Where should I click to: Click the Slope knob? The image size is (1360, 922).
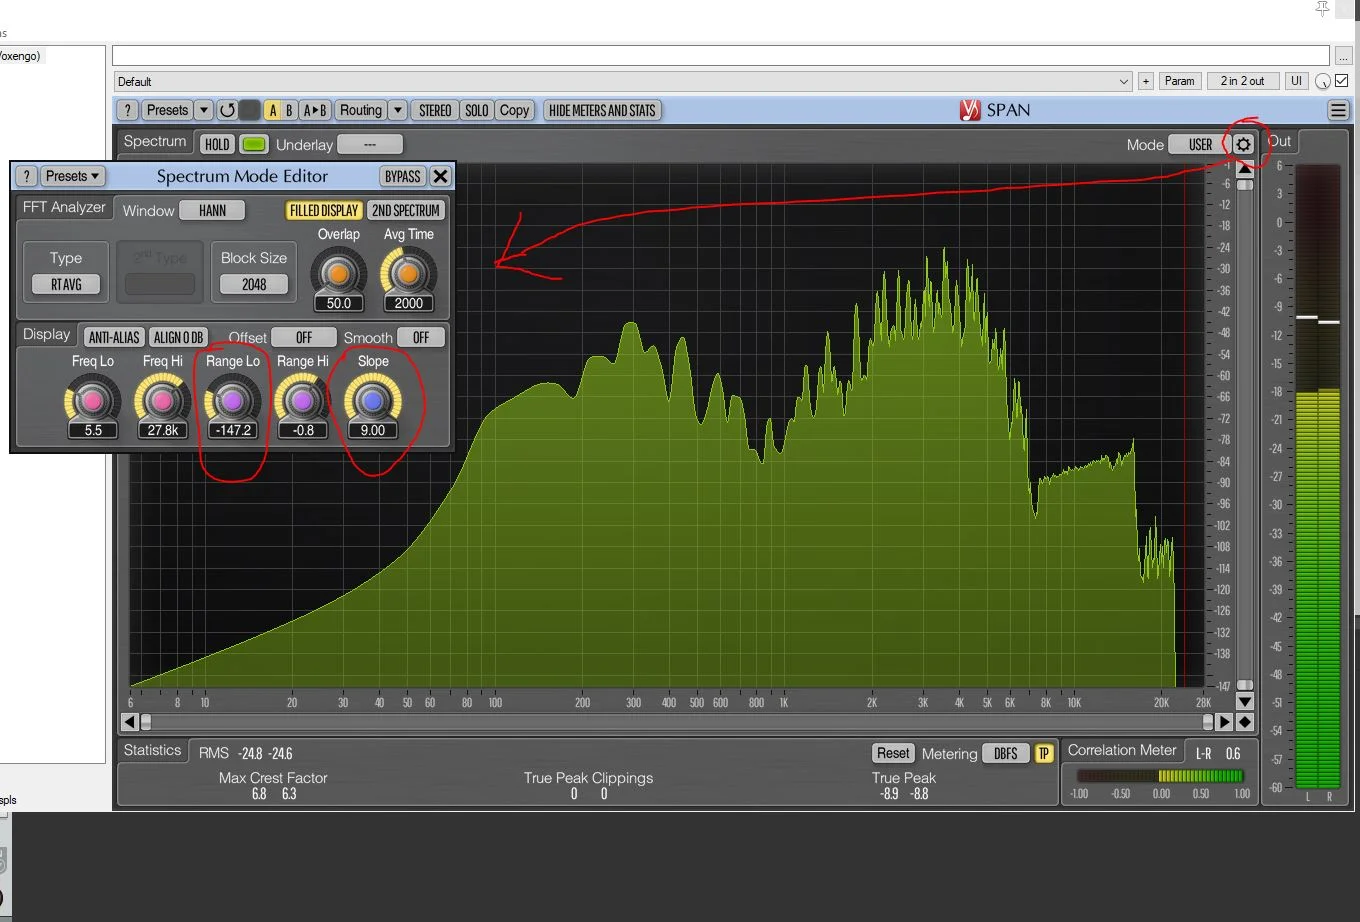372,401
